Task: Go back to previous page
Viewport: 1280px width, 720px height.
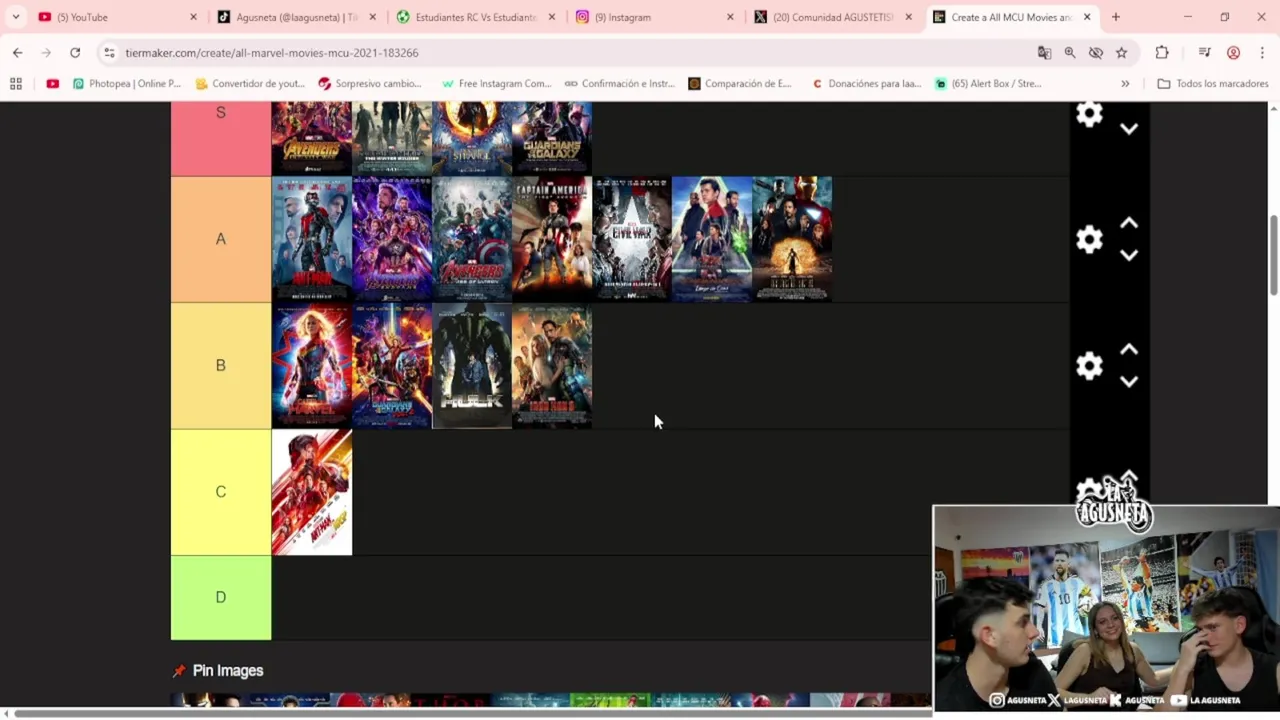Action: (x=18, y=53)
